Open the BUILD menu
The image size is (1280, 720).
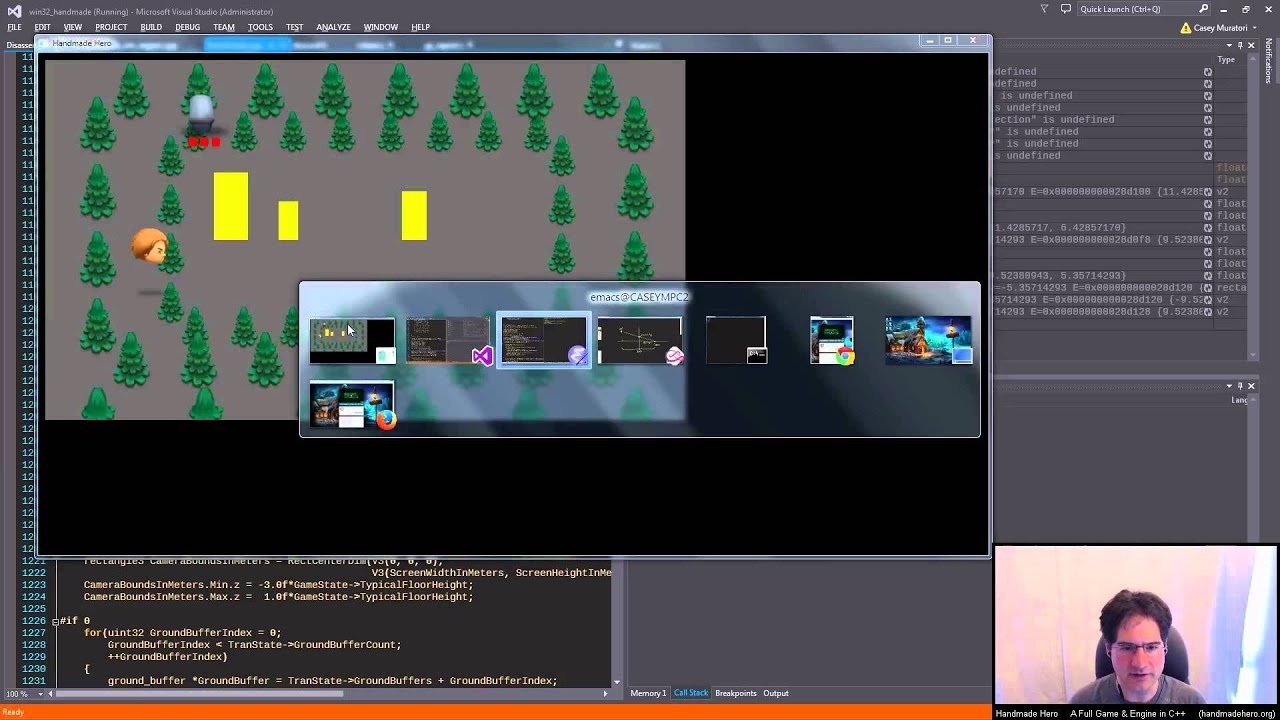tap(151, 27)
